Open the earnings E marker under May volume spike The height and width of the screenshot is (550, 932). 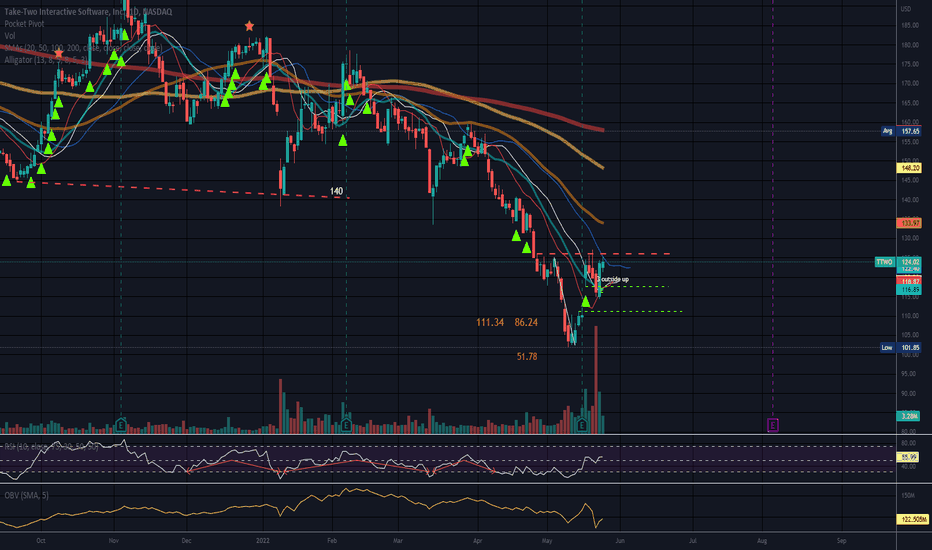tap(582, 425)
